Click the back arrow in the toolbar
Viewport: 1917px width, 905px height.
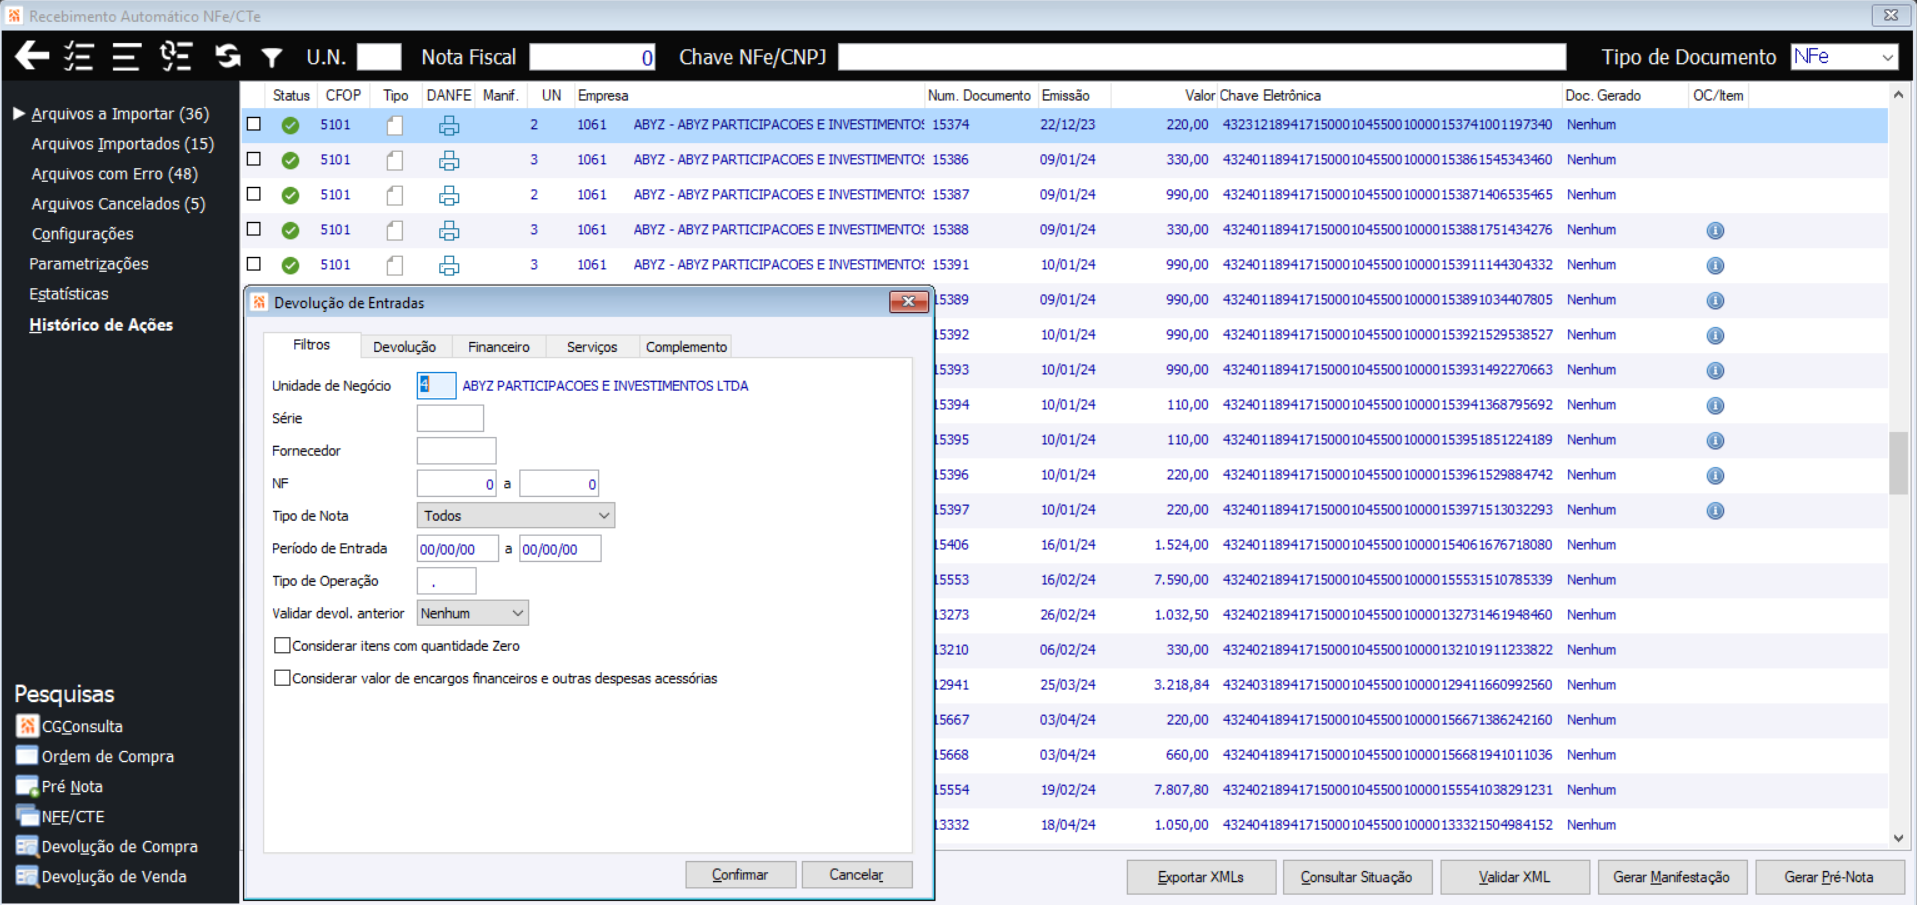point(32,56)
